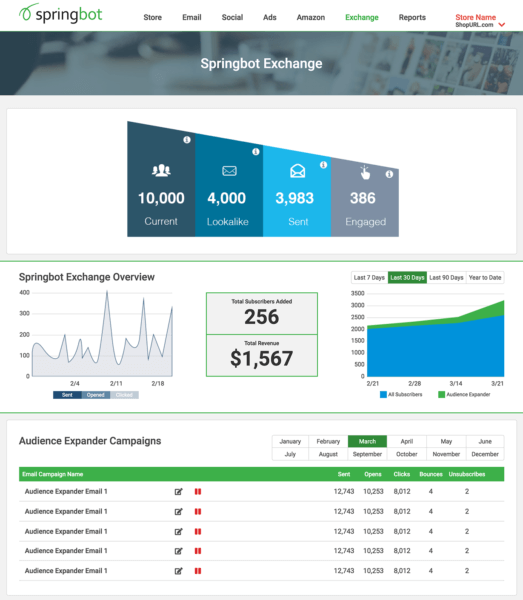Go to the Exchange section
The height and width of the screenshot is (600, 523).
coord(362,17)
